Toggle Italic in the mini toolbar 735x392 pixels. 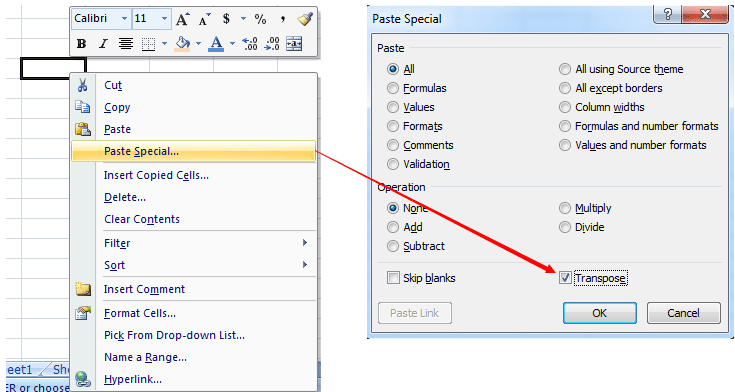coord(103,44)
